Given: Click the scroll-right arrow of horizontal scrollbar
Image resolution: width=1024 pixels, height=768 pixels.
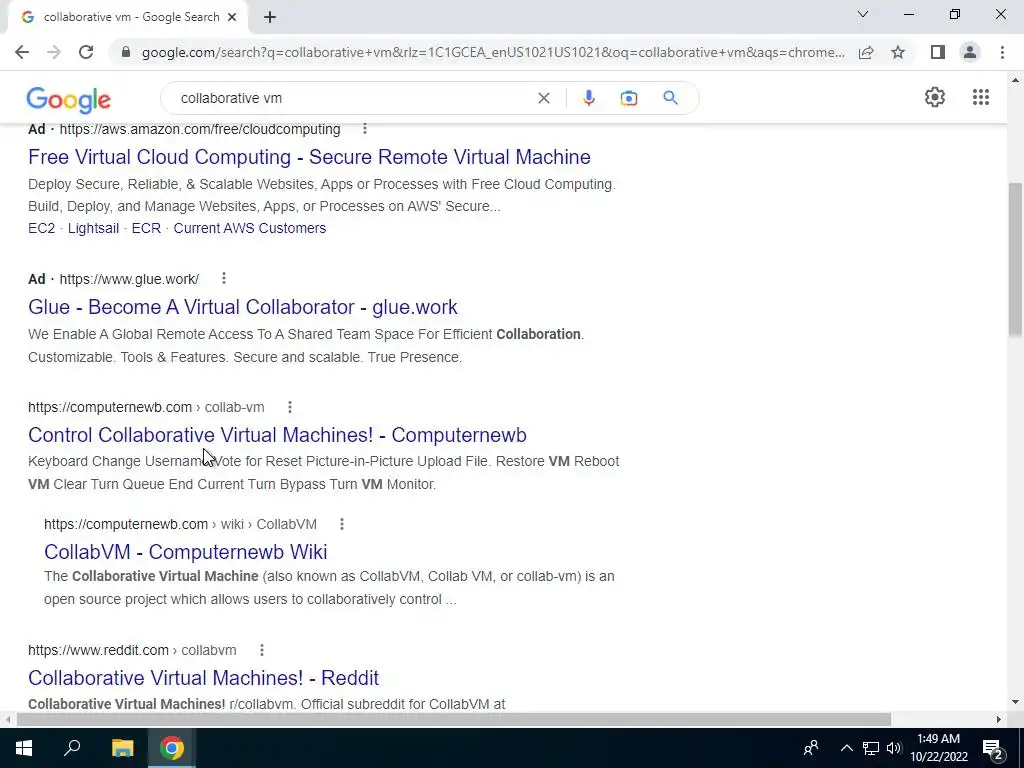Looking at the screenshot, I should [999, 719].
